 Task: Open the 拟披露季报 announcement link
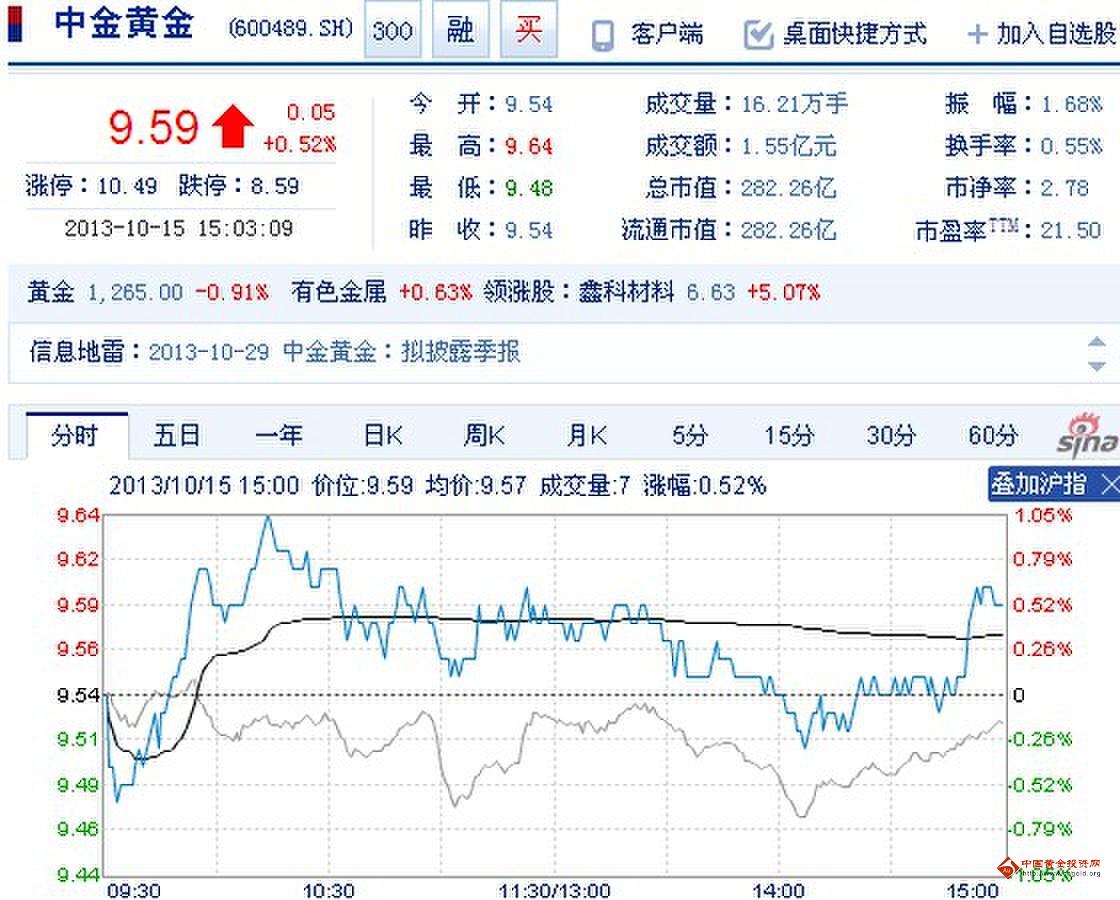point(461,351)
